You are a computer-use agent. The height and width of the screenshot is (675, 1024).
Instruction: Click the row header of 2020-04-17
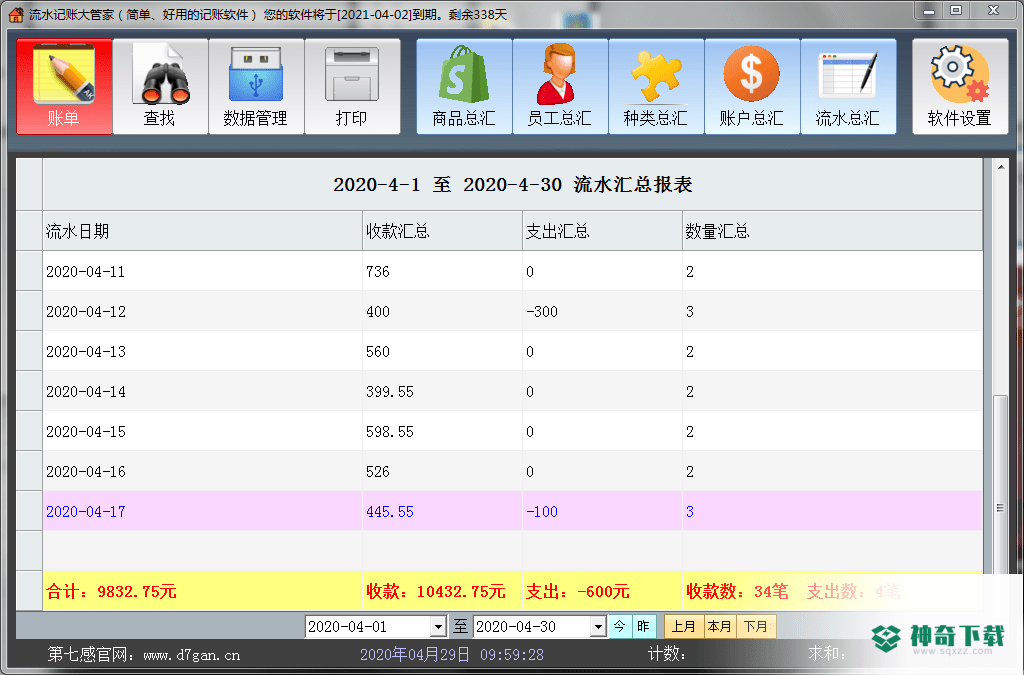tap(29, 511)
